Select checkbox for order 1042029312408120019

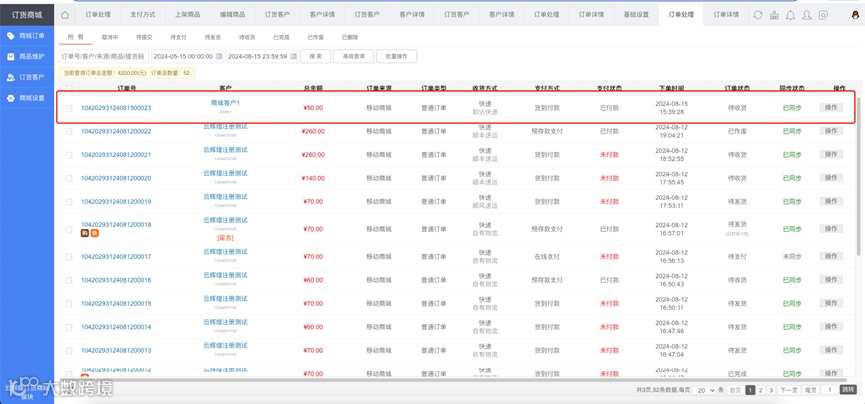(69, 202)
